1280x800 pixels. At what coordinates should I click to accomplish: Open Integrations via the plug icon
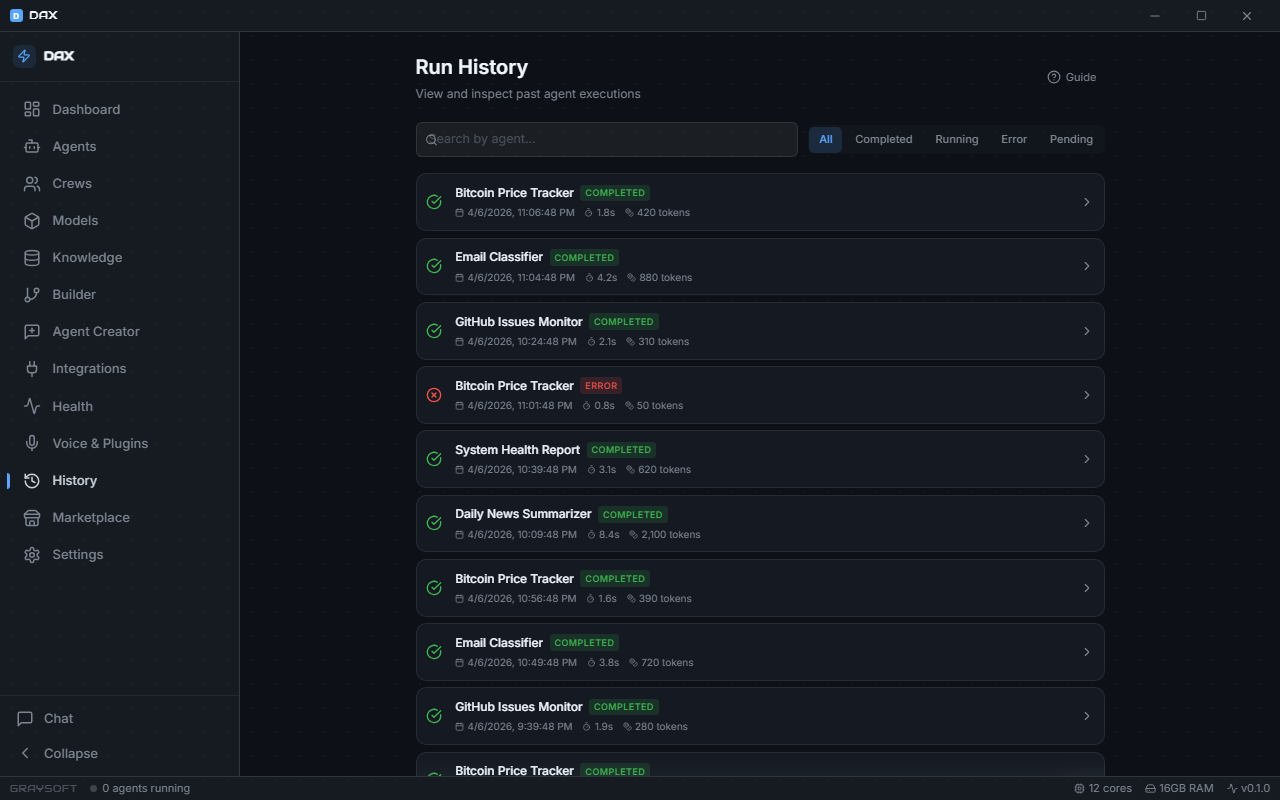coord(32,368)
